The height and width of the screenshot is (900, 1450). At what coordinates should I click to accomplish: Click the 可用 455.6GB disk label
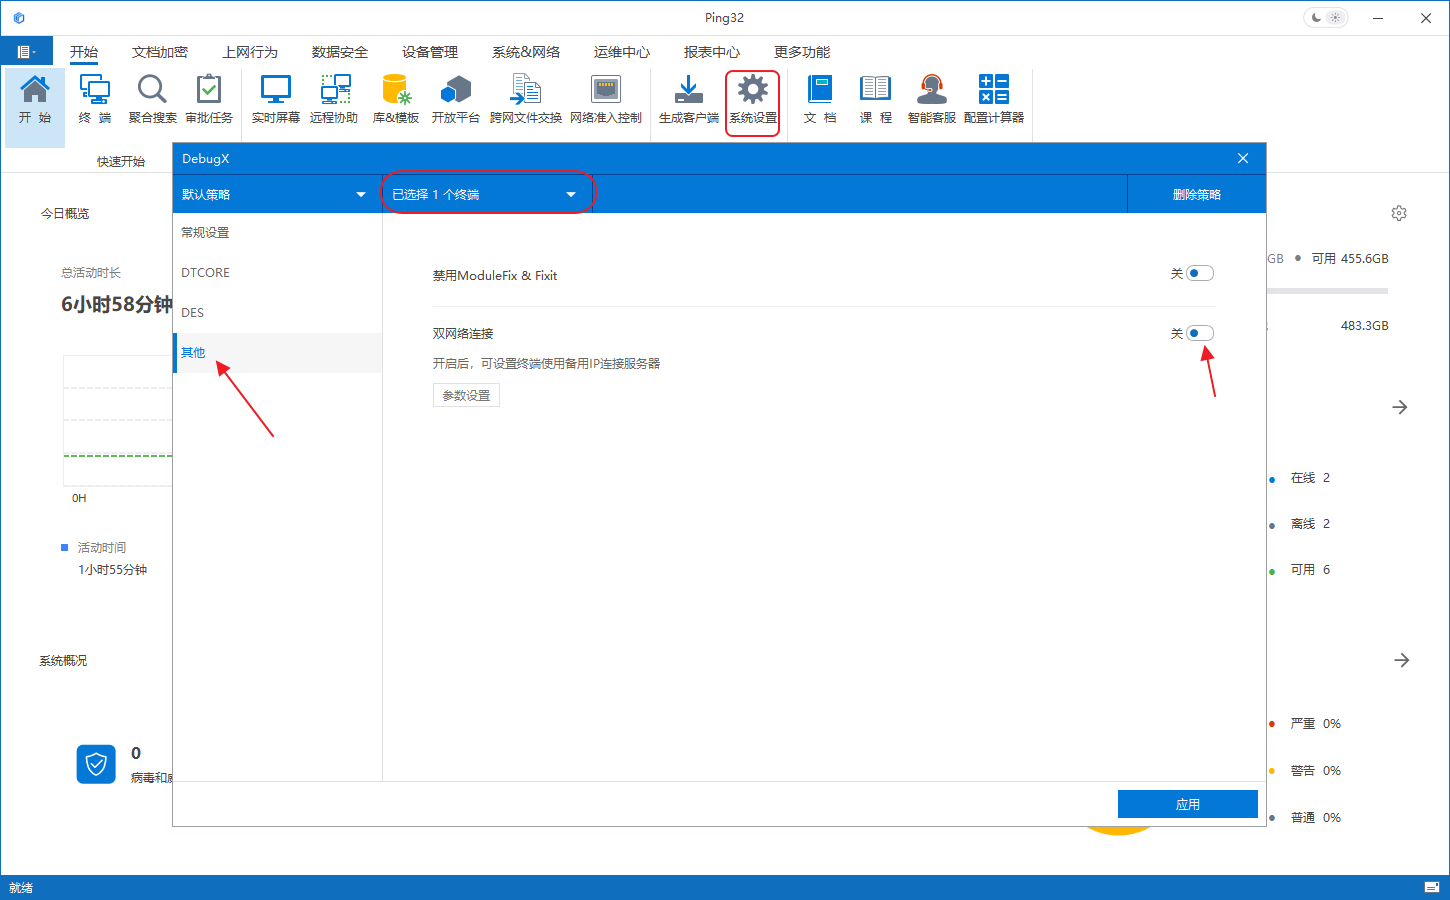point(1350,258)
